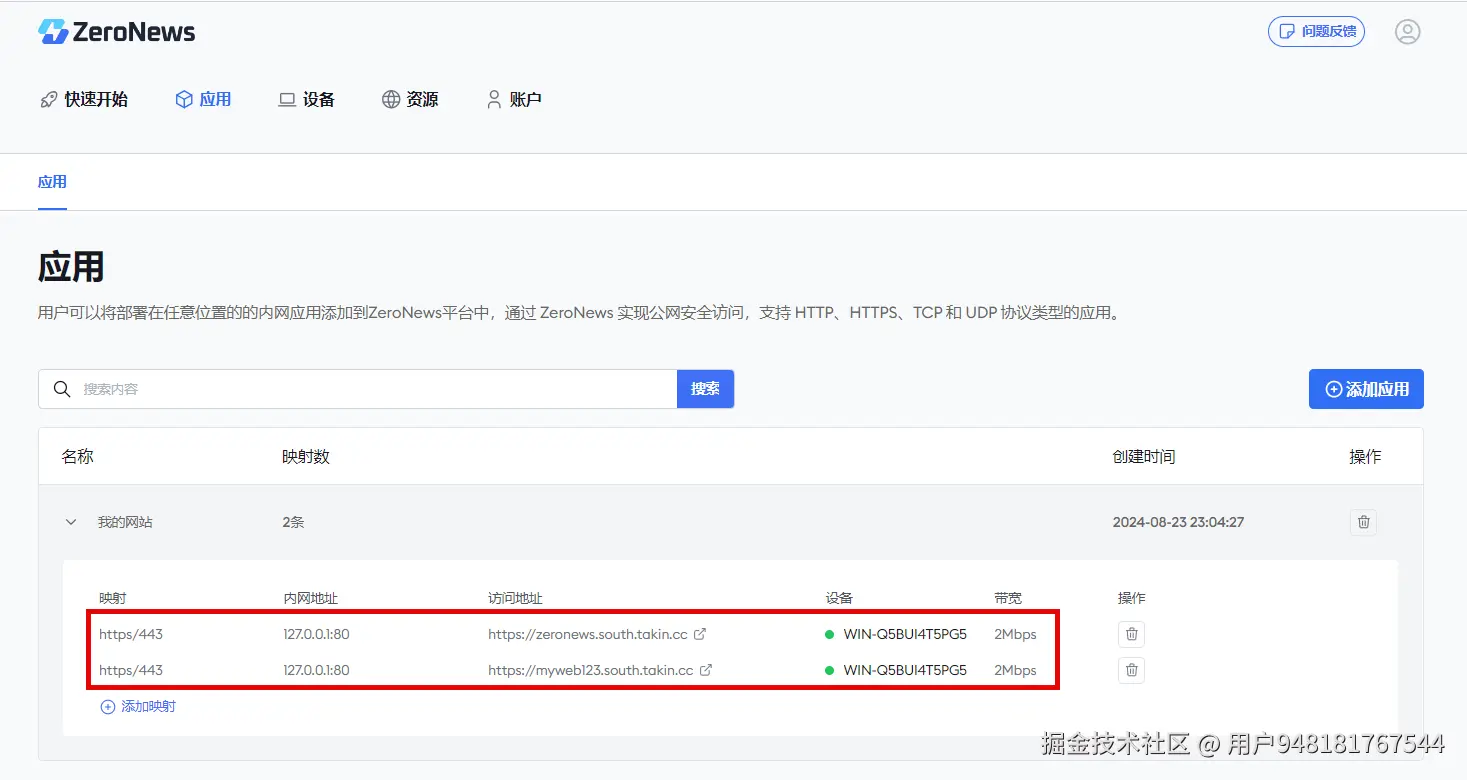Go to the 应用 navigation item

coord(203,99)
